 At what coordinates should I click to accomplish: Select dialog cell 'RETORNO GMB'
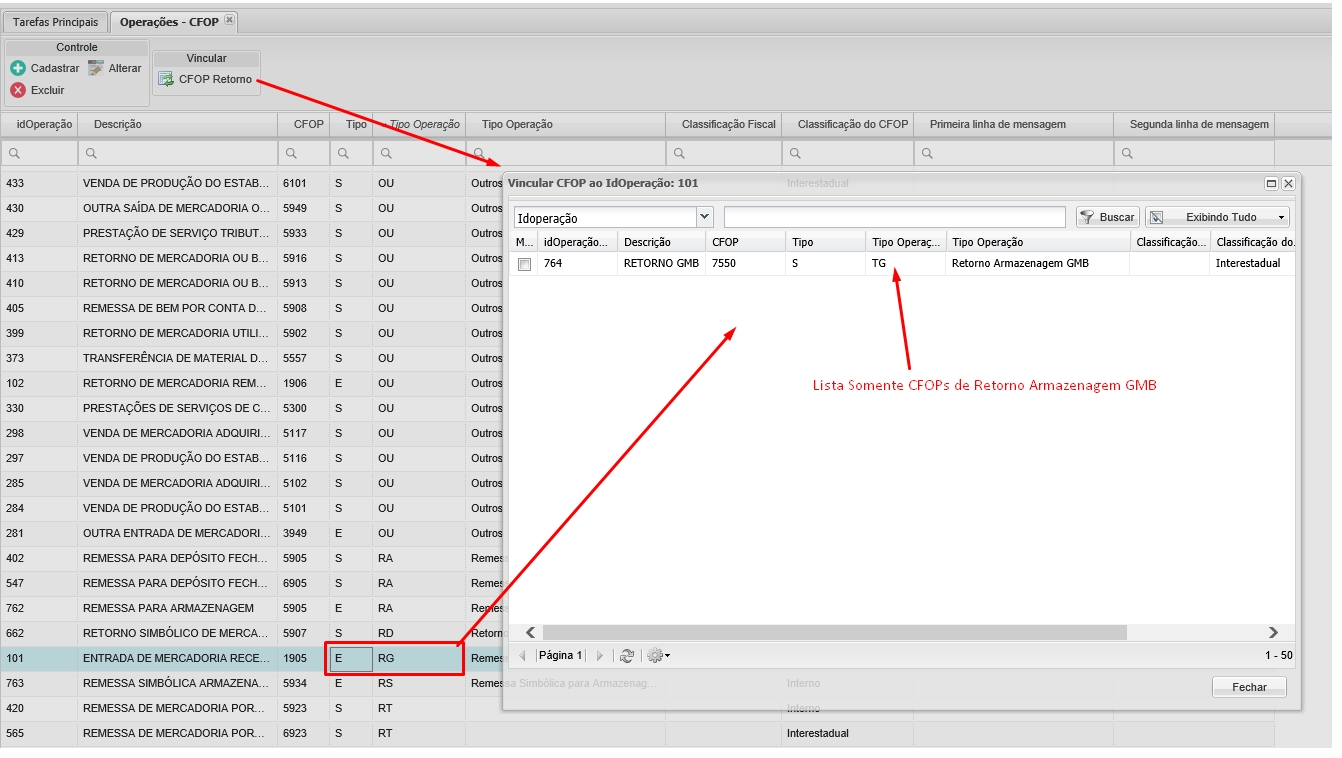[x=661, y=264]
